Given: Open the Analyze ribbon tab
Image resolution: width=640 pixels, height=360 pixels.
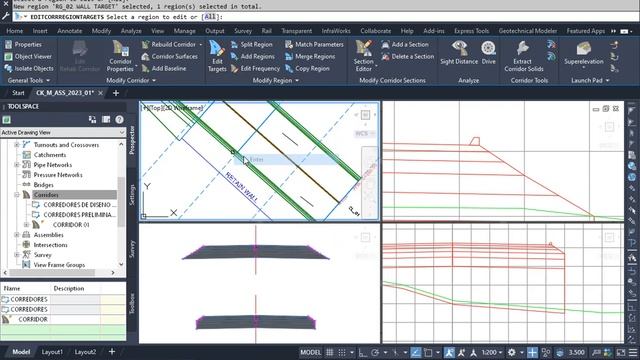Looking at the screenshot, I should coord(131,31).
